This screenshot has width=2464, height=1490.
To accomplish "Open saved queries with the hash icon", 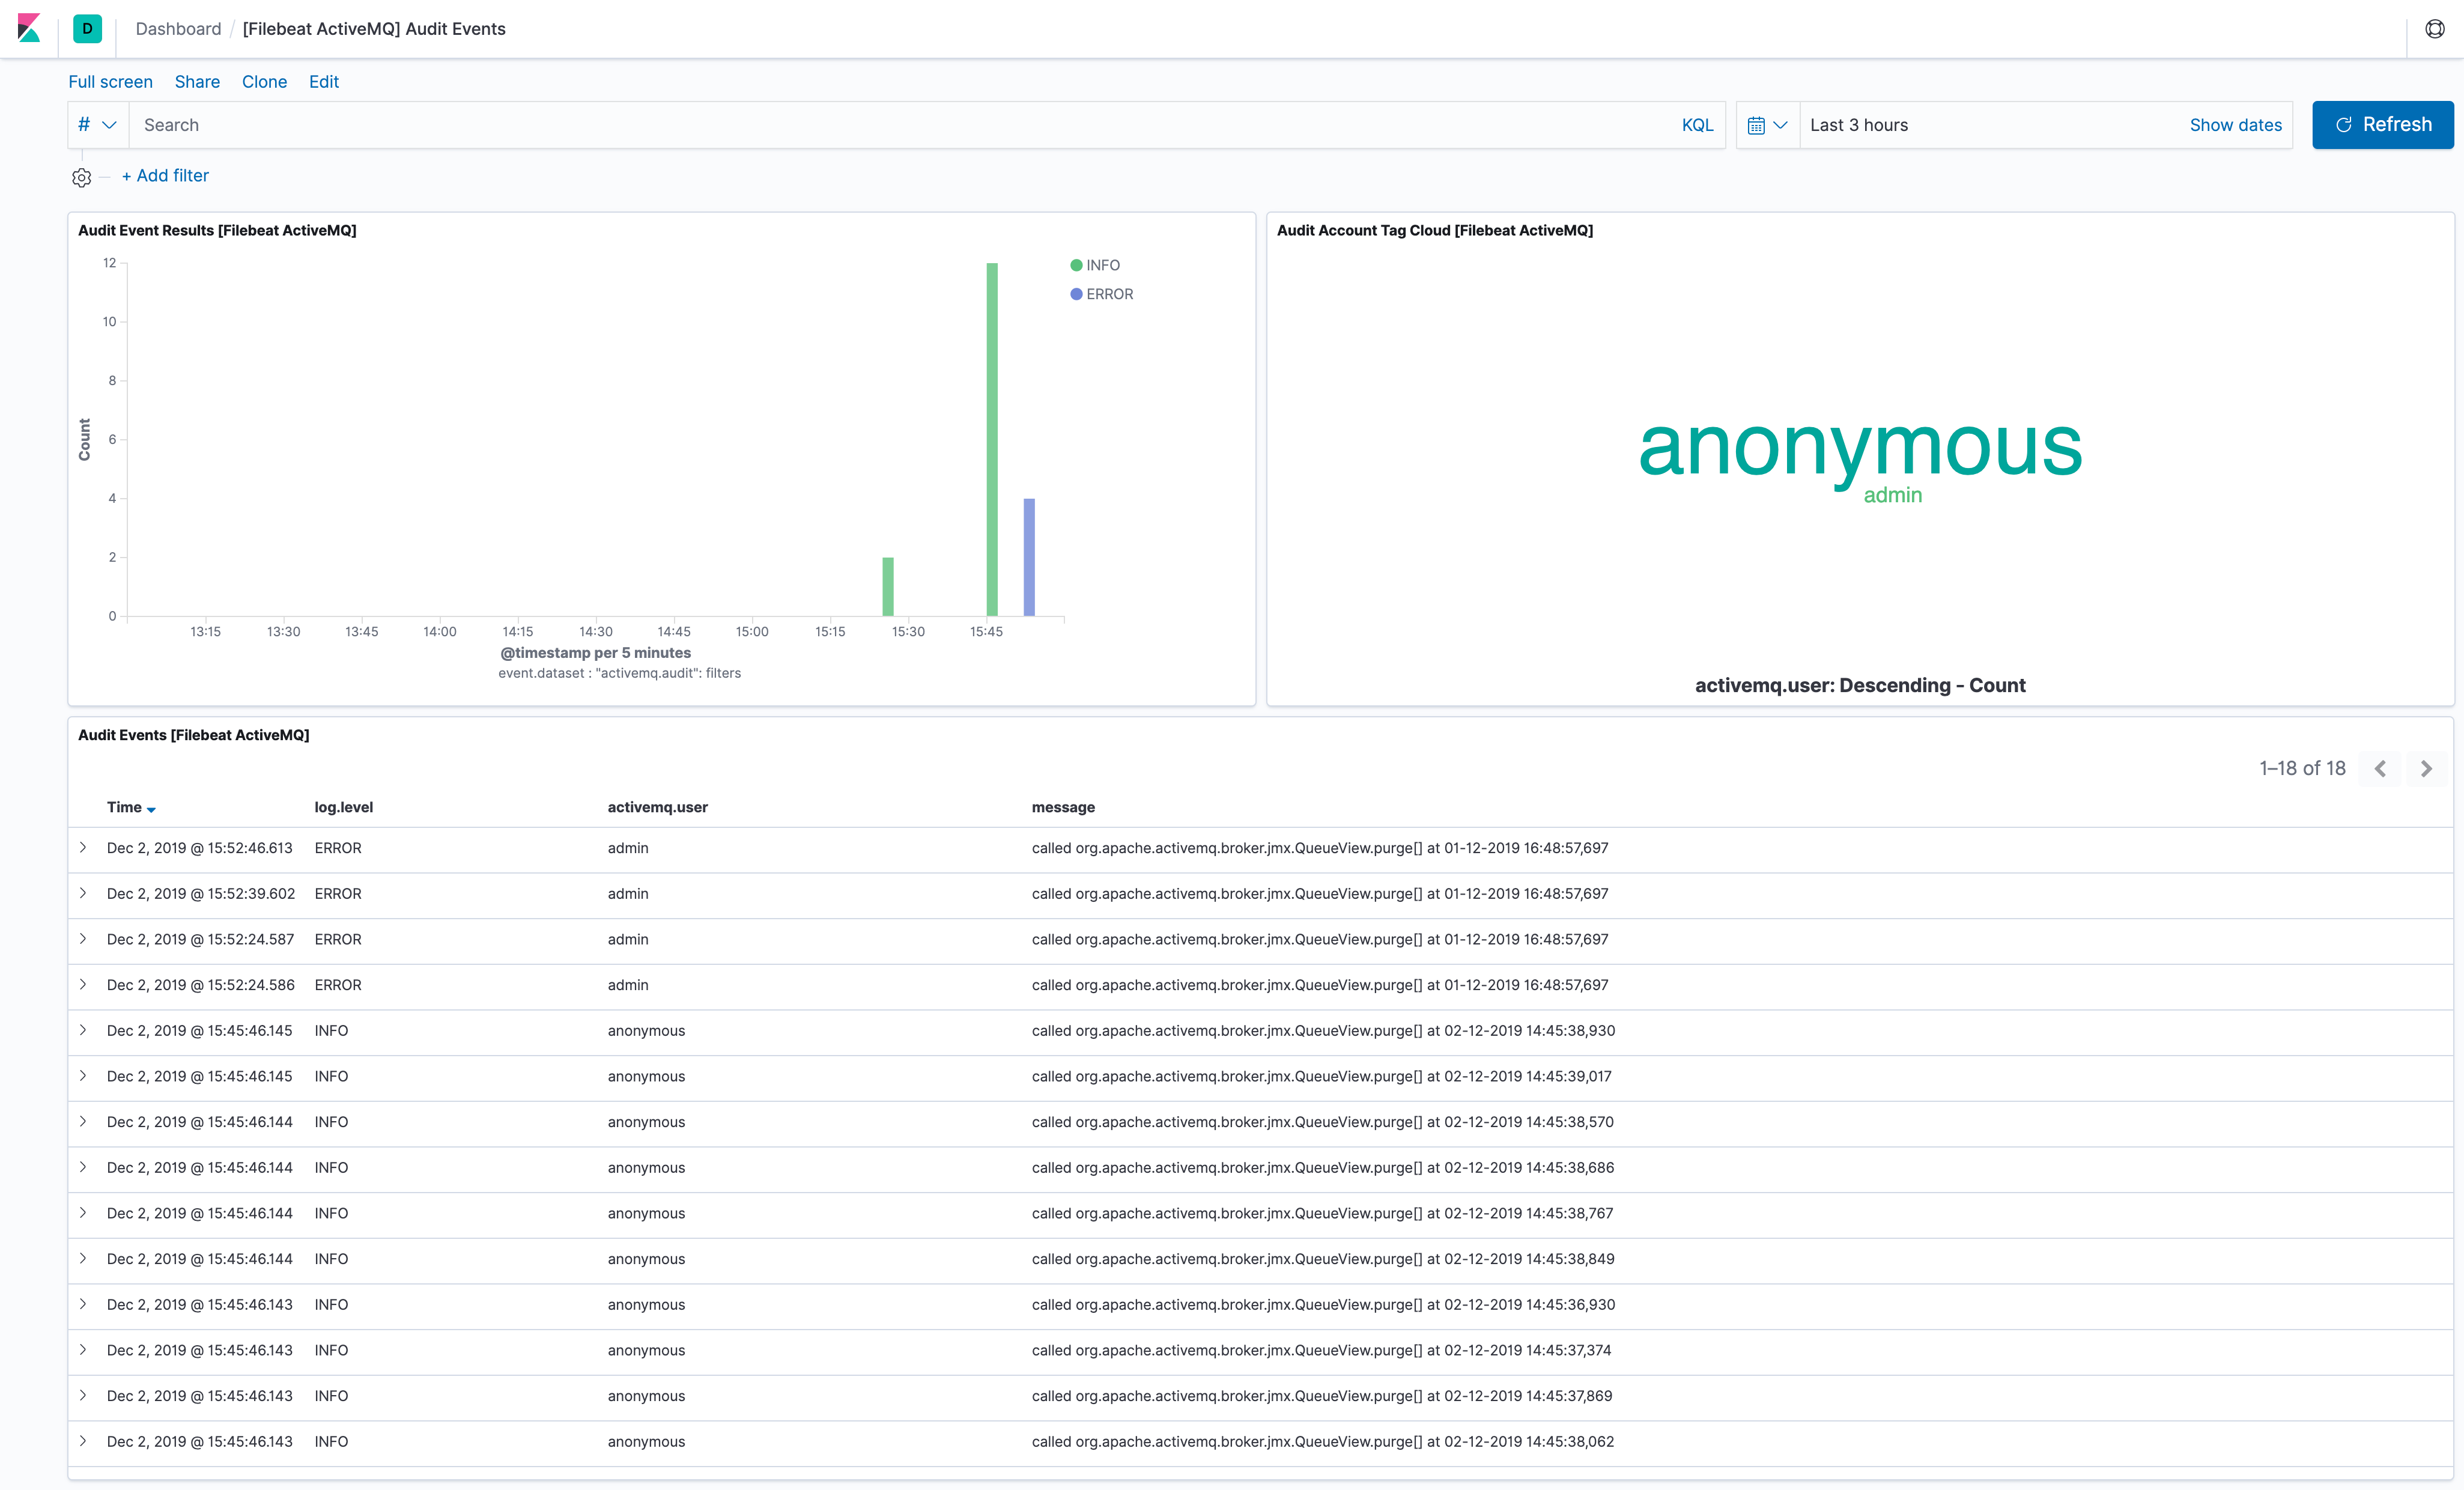I will [84, 124].
